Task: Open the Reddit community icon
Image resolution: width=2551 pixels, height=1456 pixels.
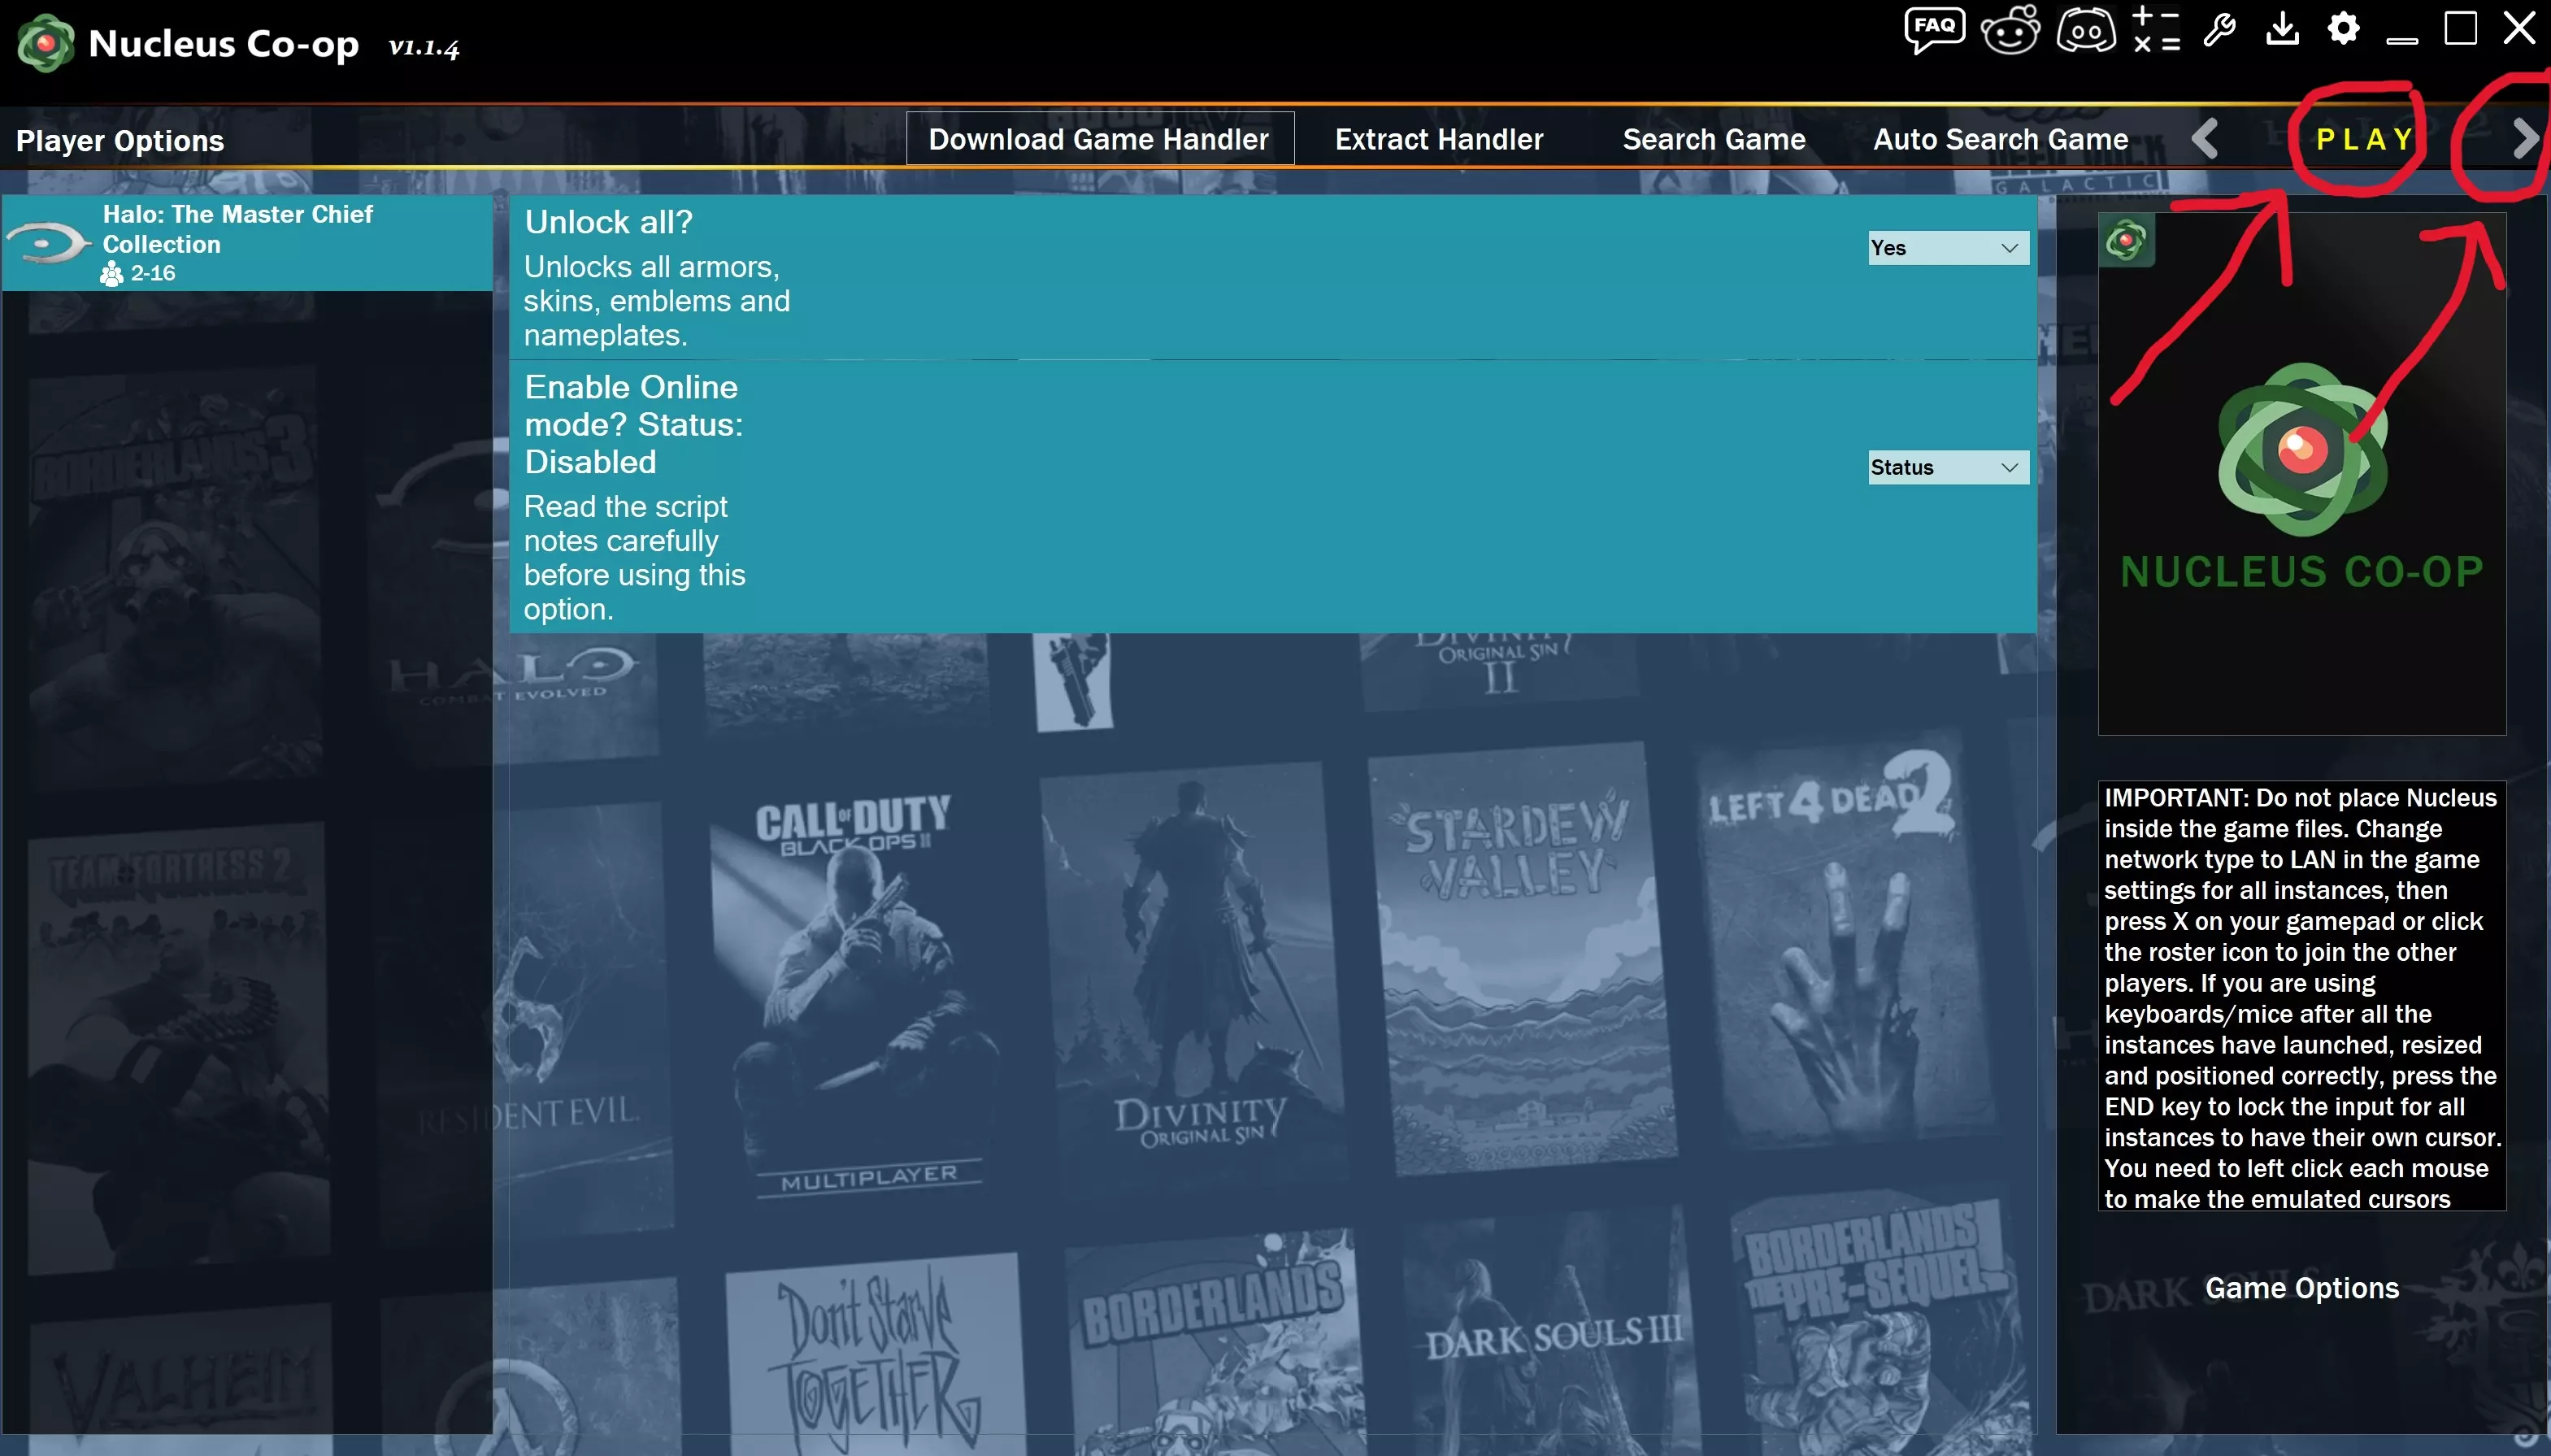Action: tap(2010, 29)
